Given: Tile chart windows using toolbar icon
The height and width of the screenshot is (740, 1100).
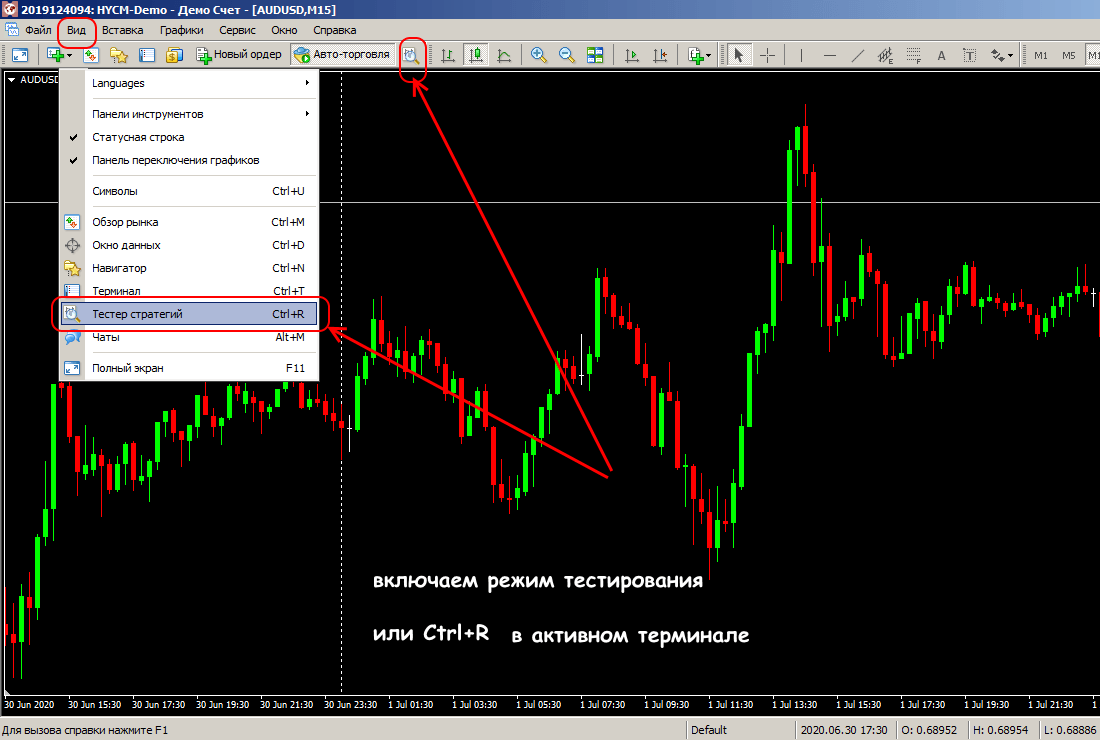Looking at the screenshot, I should click(595, 55).
